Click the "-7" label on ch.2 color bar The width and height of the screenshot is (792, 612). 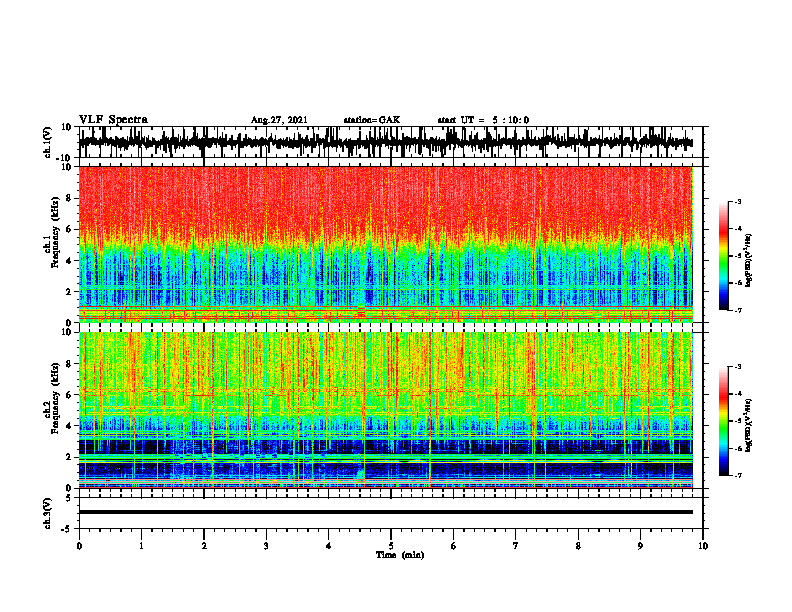738,476
